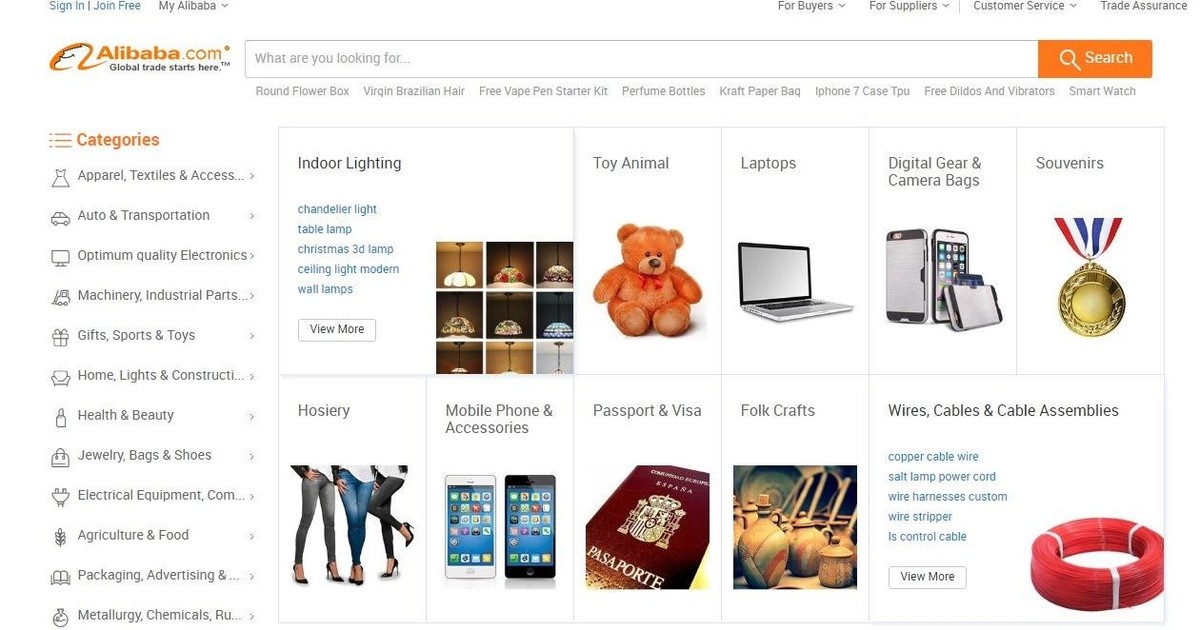Open the For Suppliers menu
This screenshot has width=1200, height=630.
[x=909, y=6]
